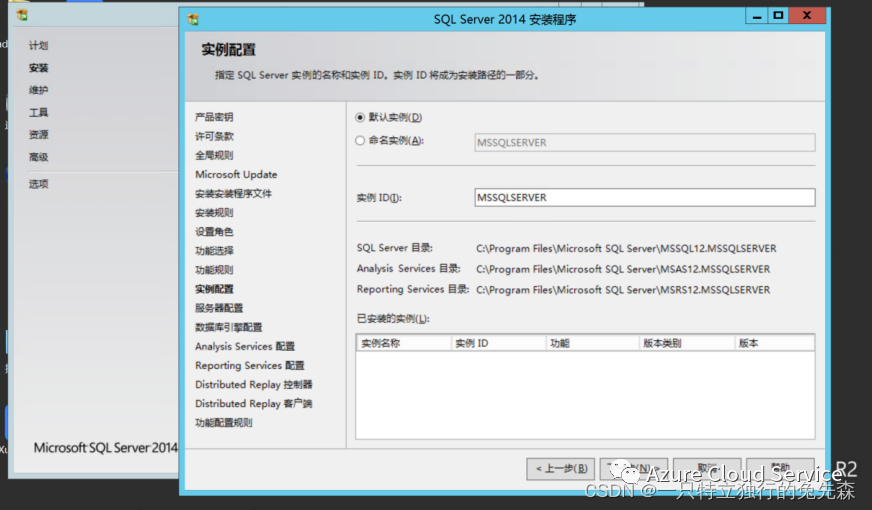The width and height of the screenshot is (872, 510).
Task: Open 计划 in the Installation Center sidebar
Action: click(38, 46)
